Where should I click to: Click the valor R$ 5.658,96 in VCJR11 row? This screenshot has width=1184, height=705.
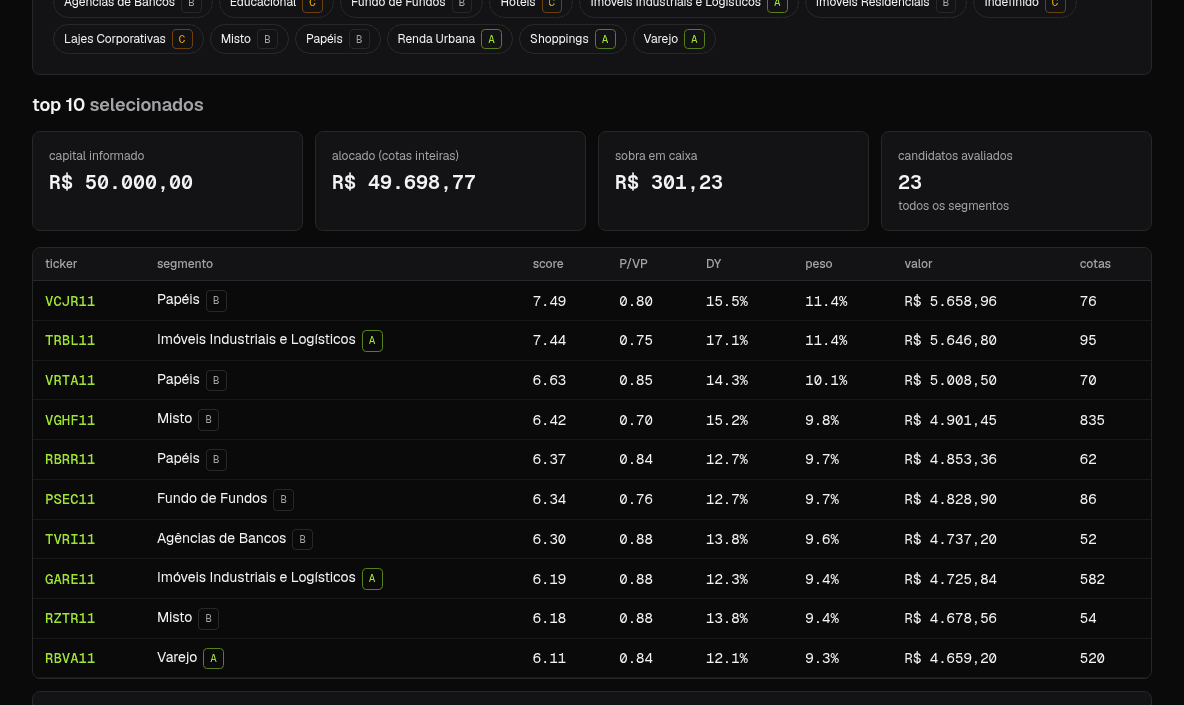point(951,301)
